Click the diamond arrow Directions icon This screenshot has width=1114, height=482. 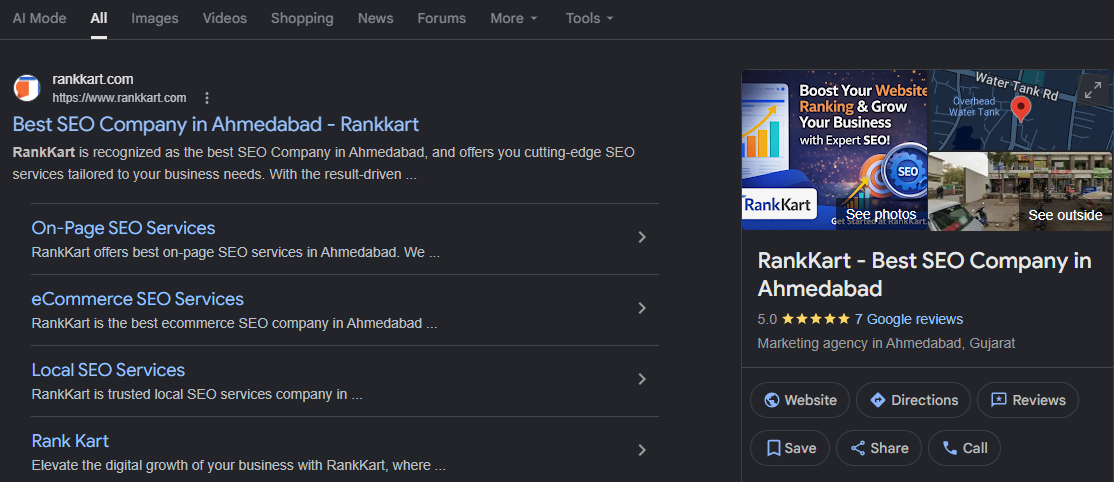[877, 400]
